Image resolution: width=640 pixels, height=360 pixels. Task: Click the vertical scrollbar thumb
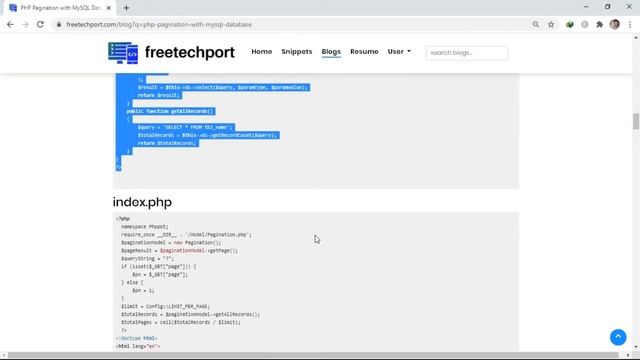636,122
